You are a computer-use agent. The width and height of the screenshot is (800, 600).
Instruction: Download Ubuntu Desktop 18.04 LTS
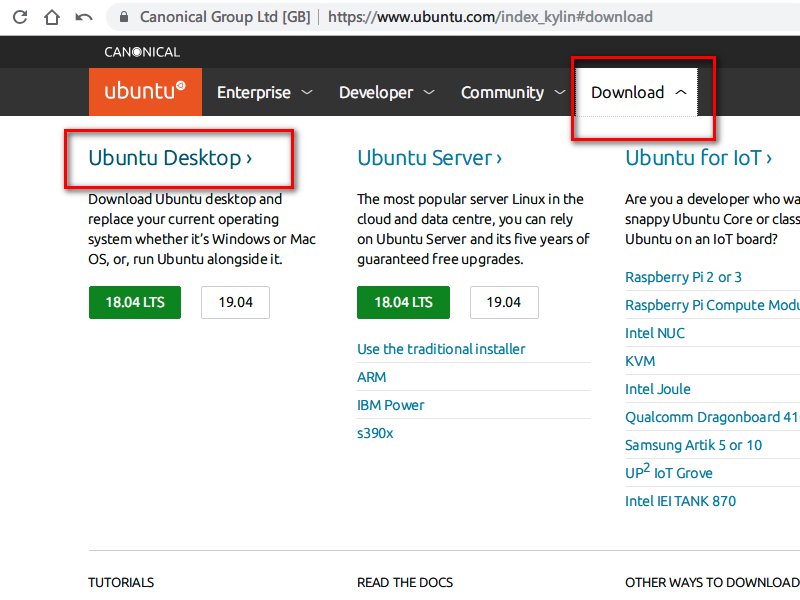(x=135, y=303)
